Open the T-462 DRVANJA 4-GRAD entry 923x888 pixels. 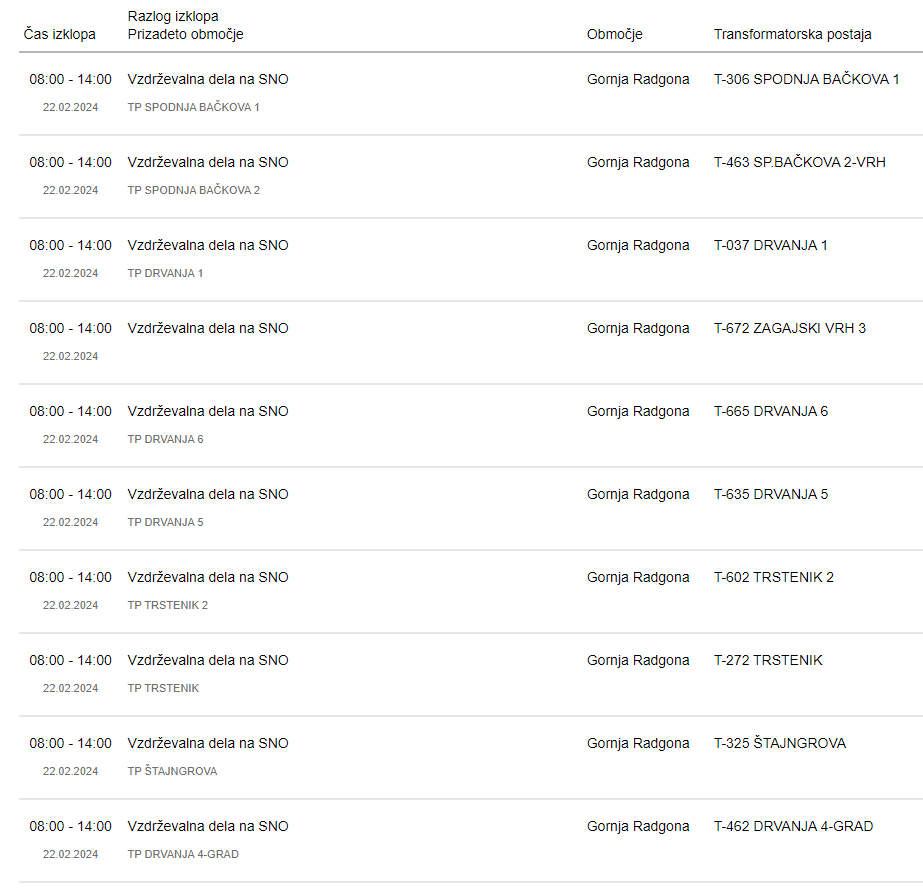pyautogui.click(x=793, y=826)
